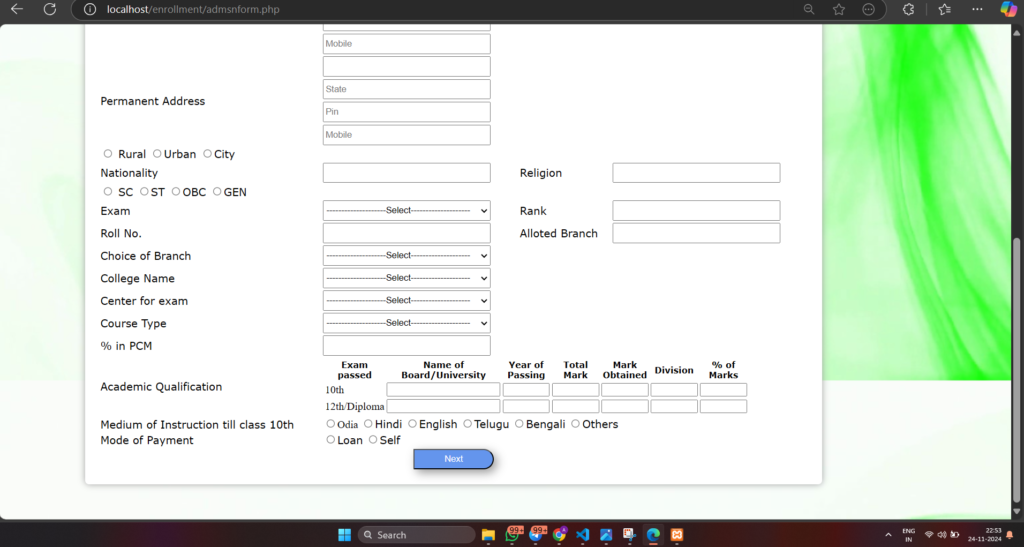The image size is (1024, 547).
Task: Click the browser address bar URL
Action: (x=193, y=9)
